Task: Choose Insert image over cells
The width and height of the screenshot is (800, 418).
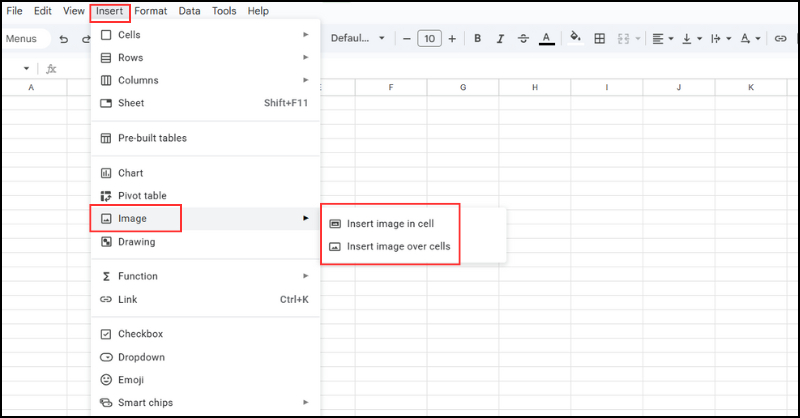Action: coord(414,247)
